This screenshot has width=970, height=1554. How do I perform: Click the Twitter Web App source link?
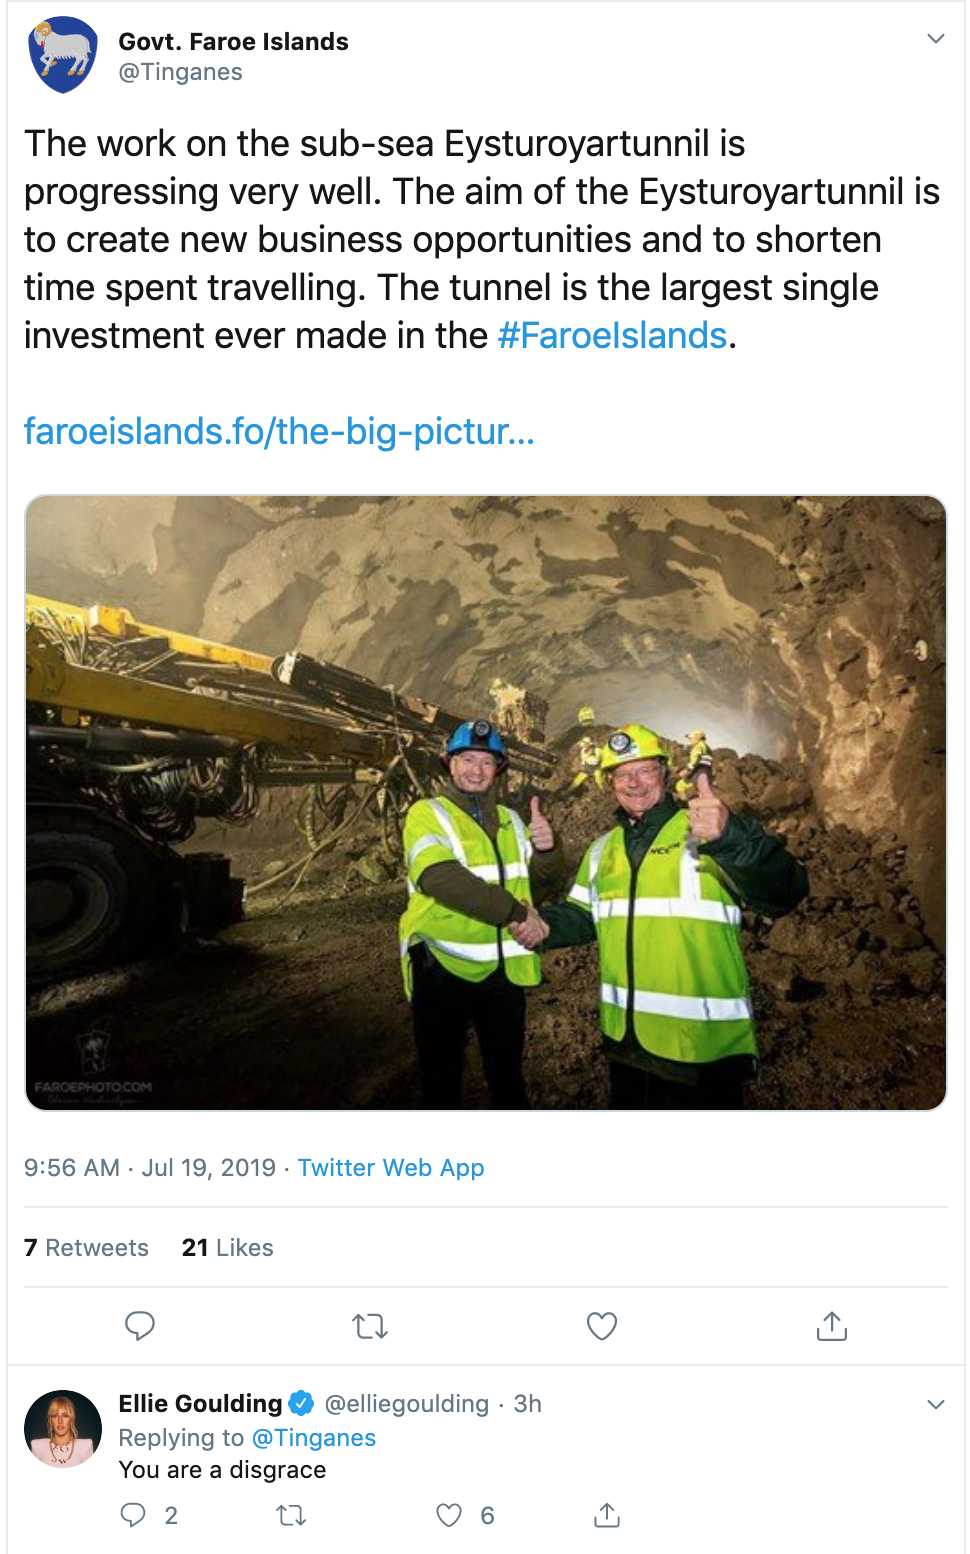point(390,1168)
